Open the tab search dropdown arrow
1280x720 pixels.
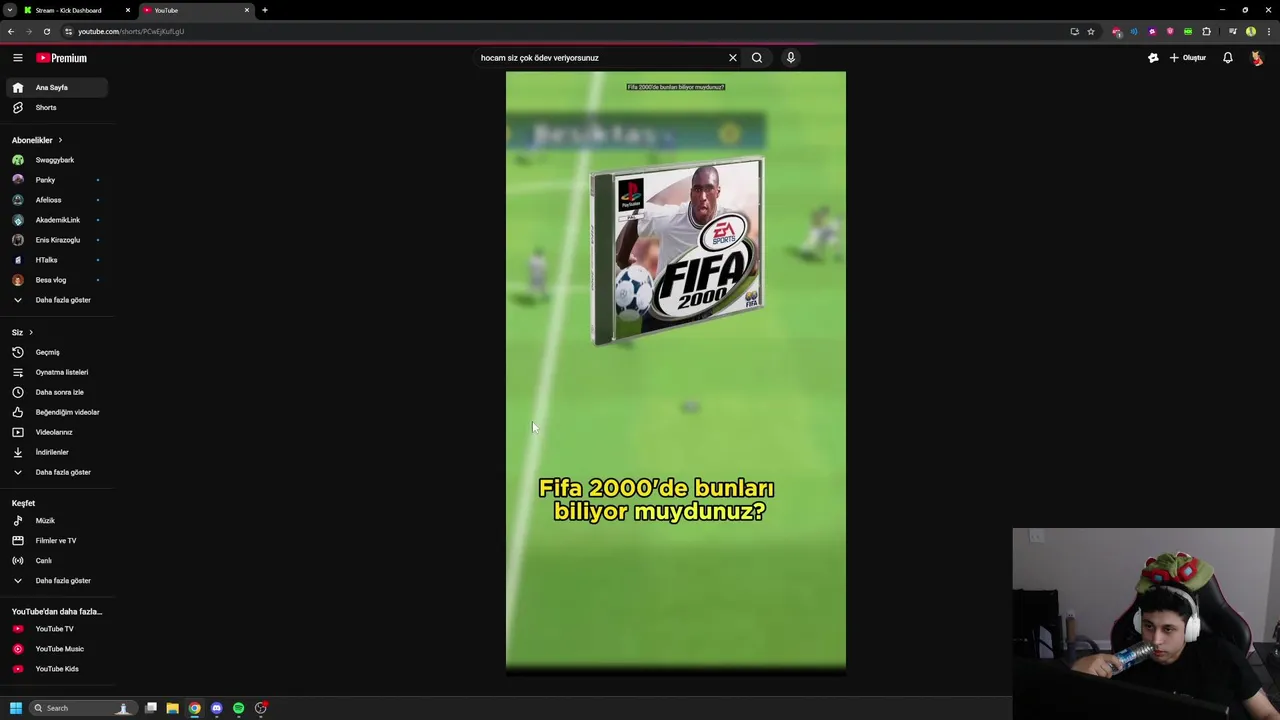(x=9, y=10)
